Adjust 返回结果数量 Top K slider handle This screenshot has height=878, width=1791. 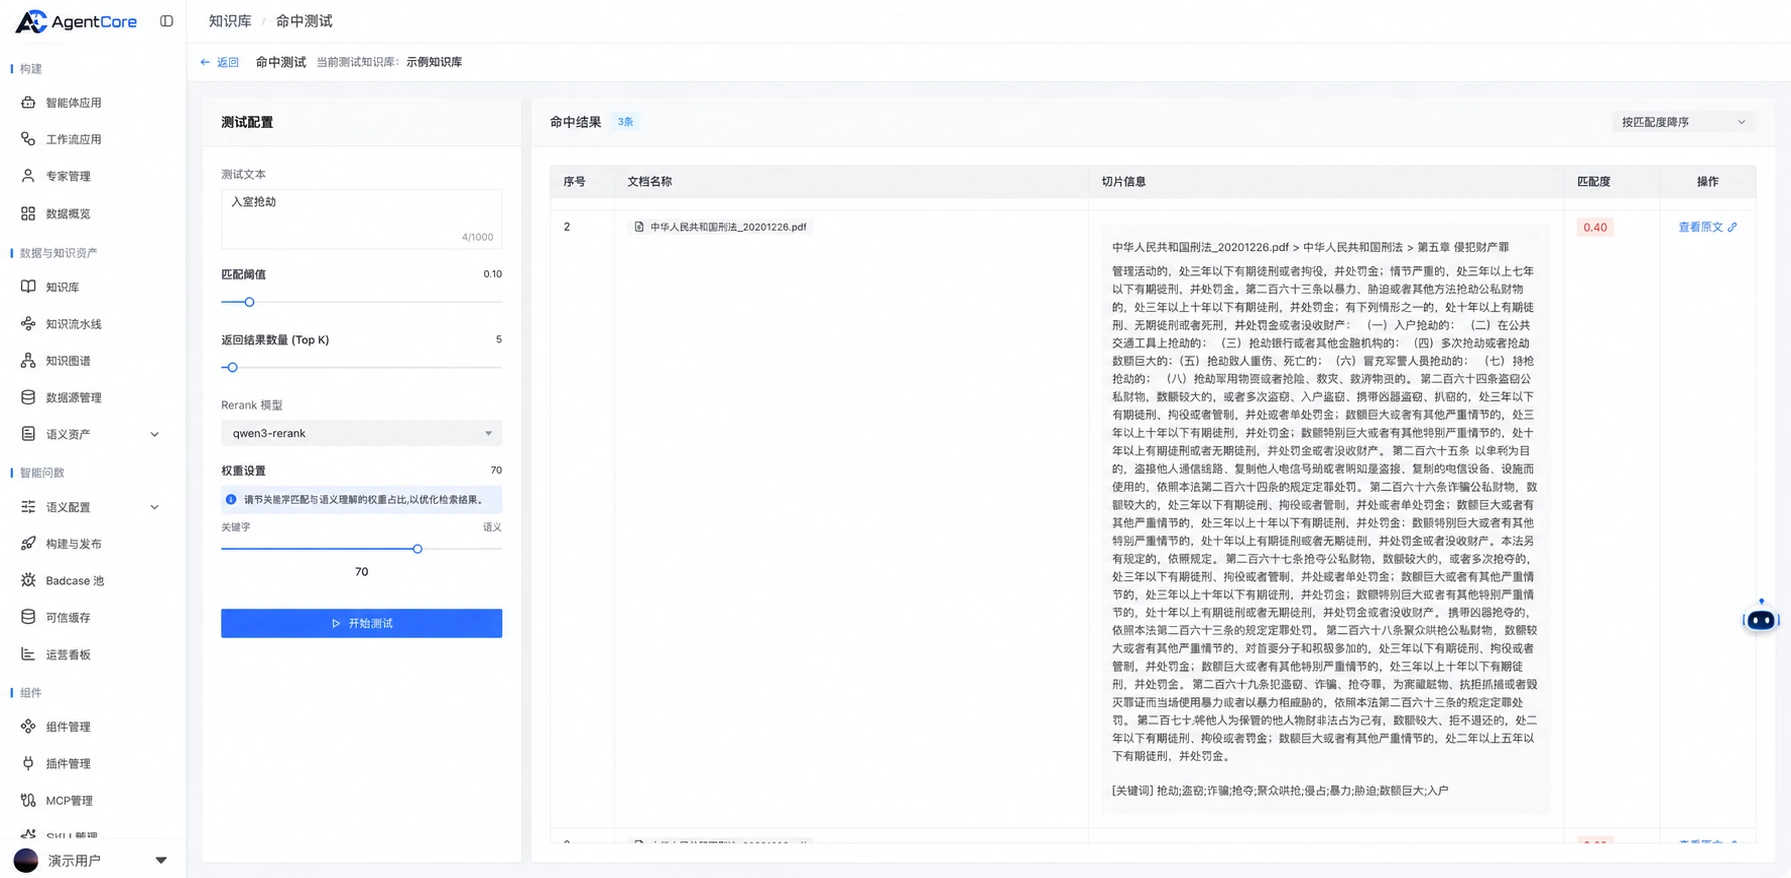coord(232,367)
